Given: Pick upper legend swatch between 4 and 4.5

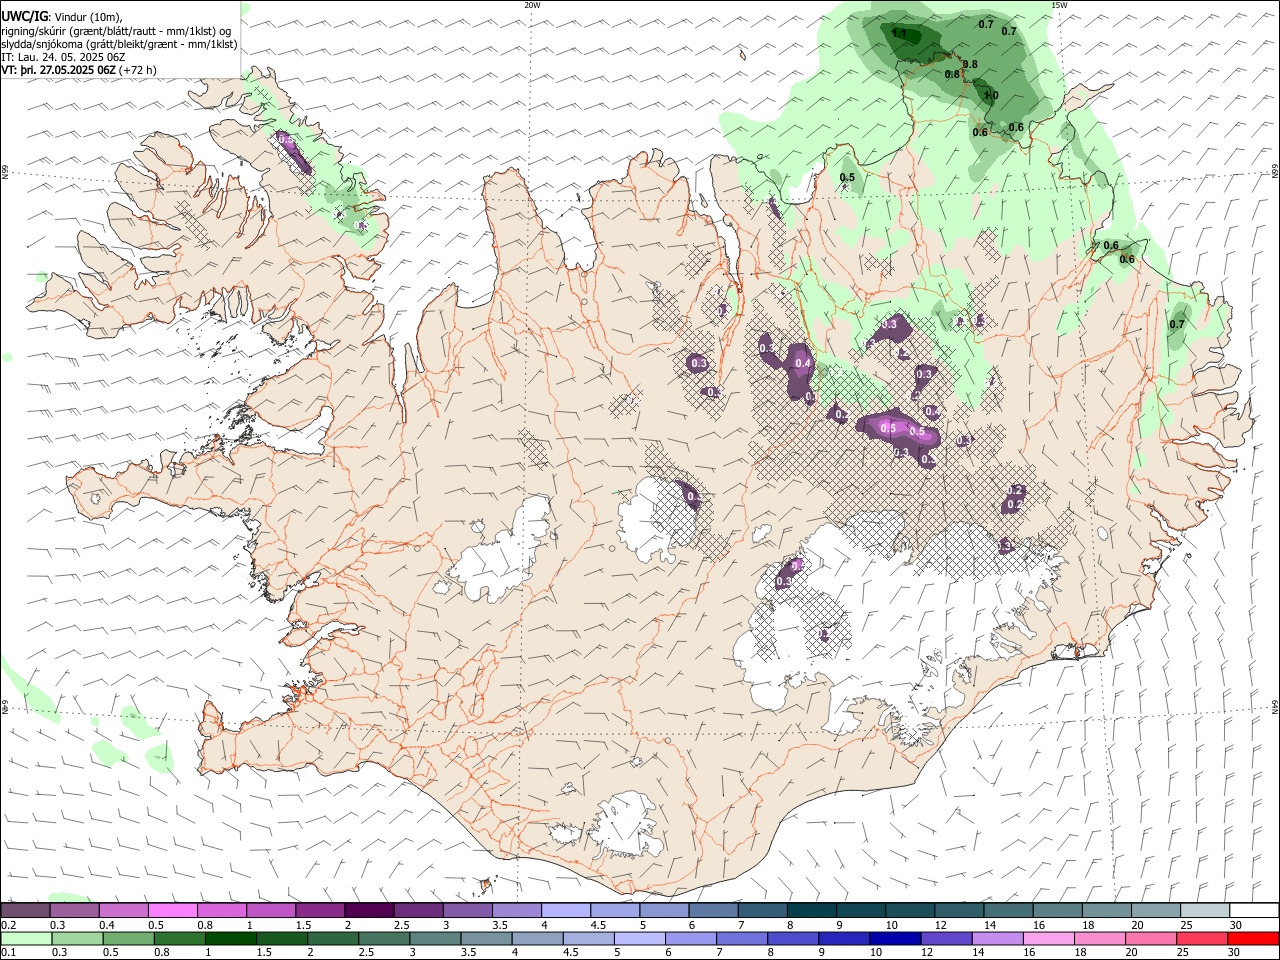Looking at the screenshot, I should (565, 911).
